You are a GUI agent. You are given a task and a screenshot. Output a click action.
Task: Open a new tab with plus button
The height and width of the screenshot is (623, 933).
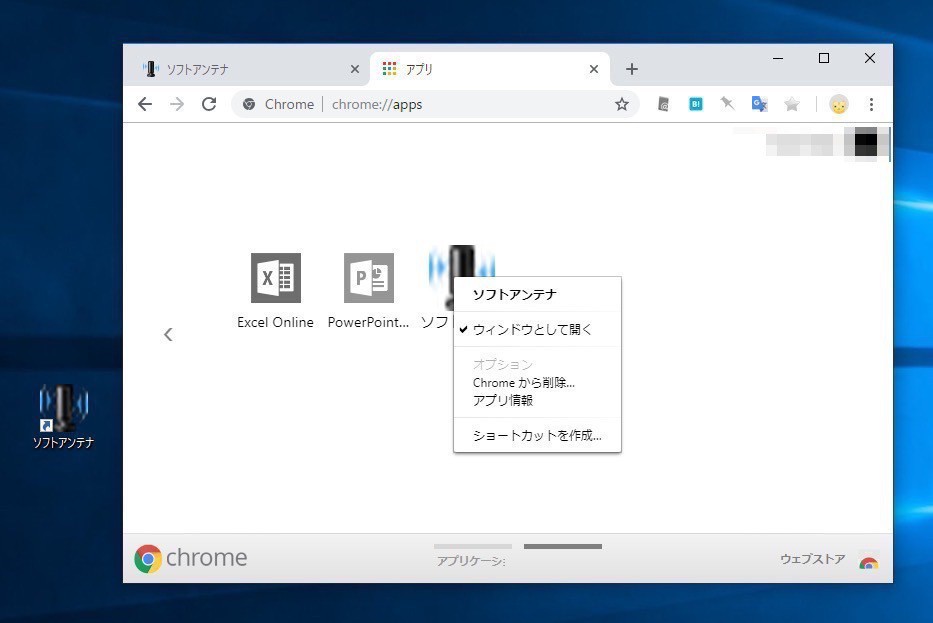(x=632, y=69)
